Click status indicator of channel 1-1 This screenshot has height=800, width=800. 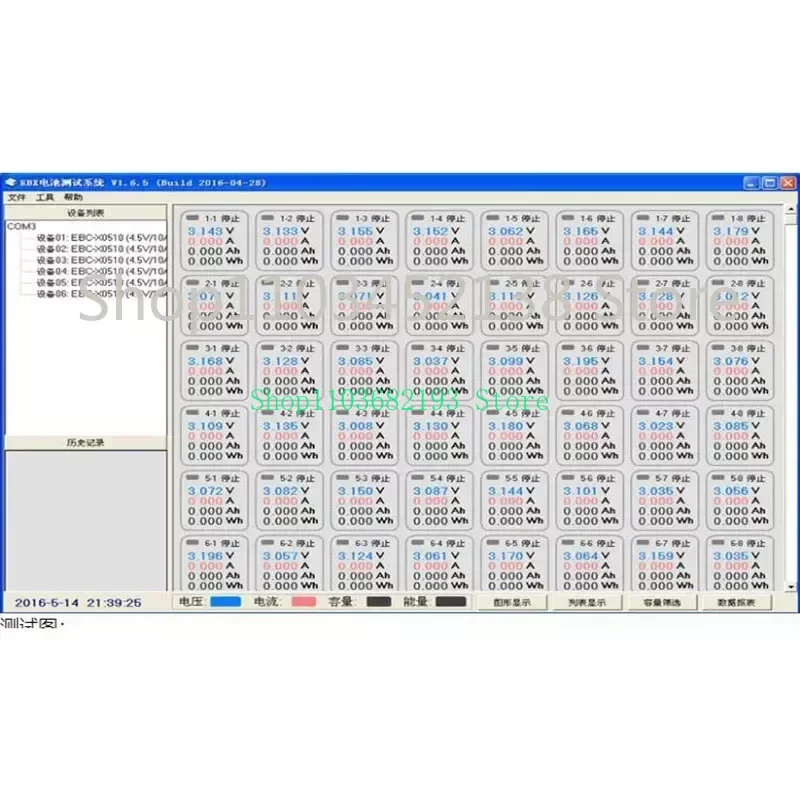(192, 218)
